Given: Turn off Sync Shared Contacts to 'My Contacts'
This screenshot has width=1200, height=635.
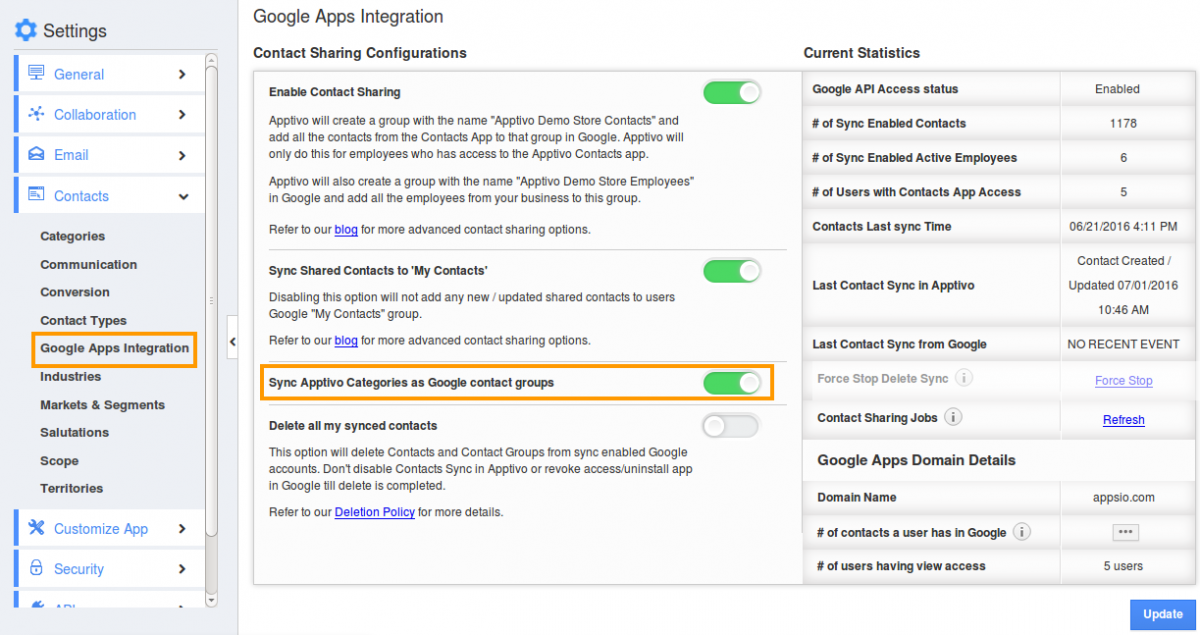Looking at the screenshot, I should tap(732, 270).
